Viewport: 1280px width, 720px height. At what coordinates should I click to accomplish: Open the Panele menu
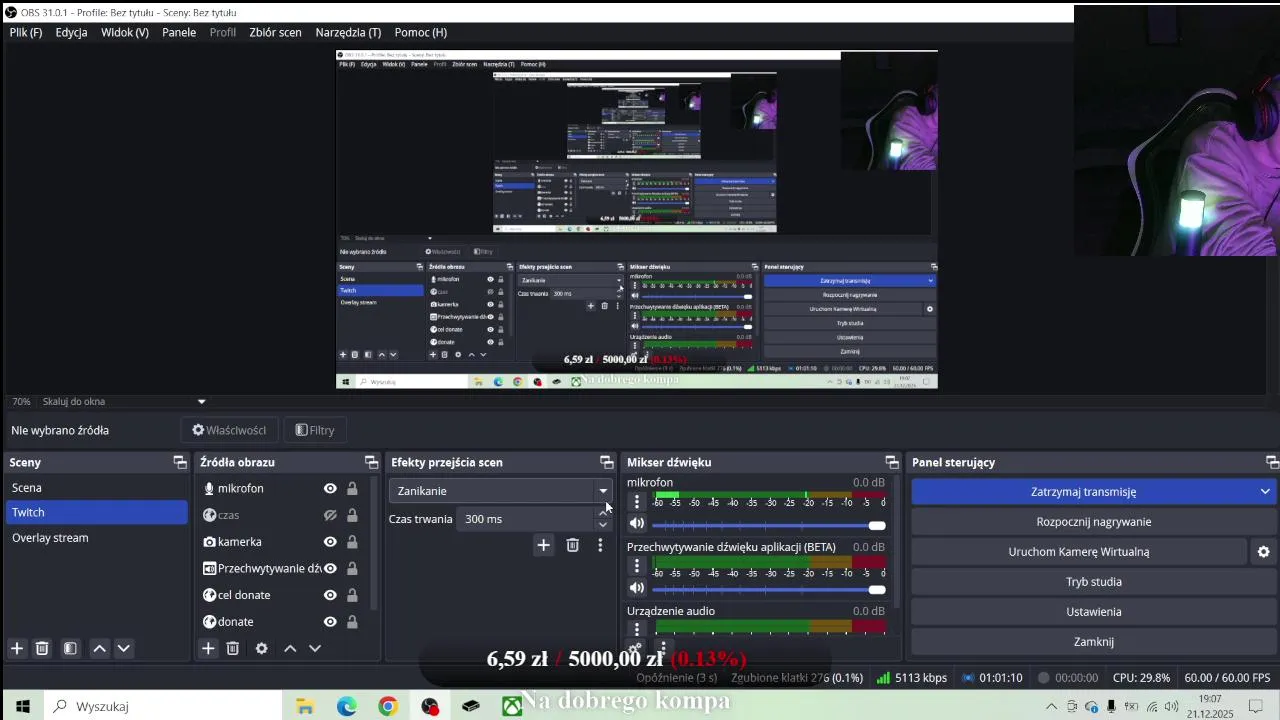tap(179, 32)
